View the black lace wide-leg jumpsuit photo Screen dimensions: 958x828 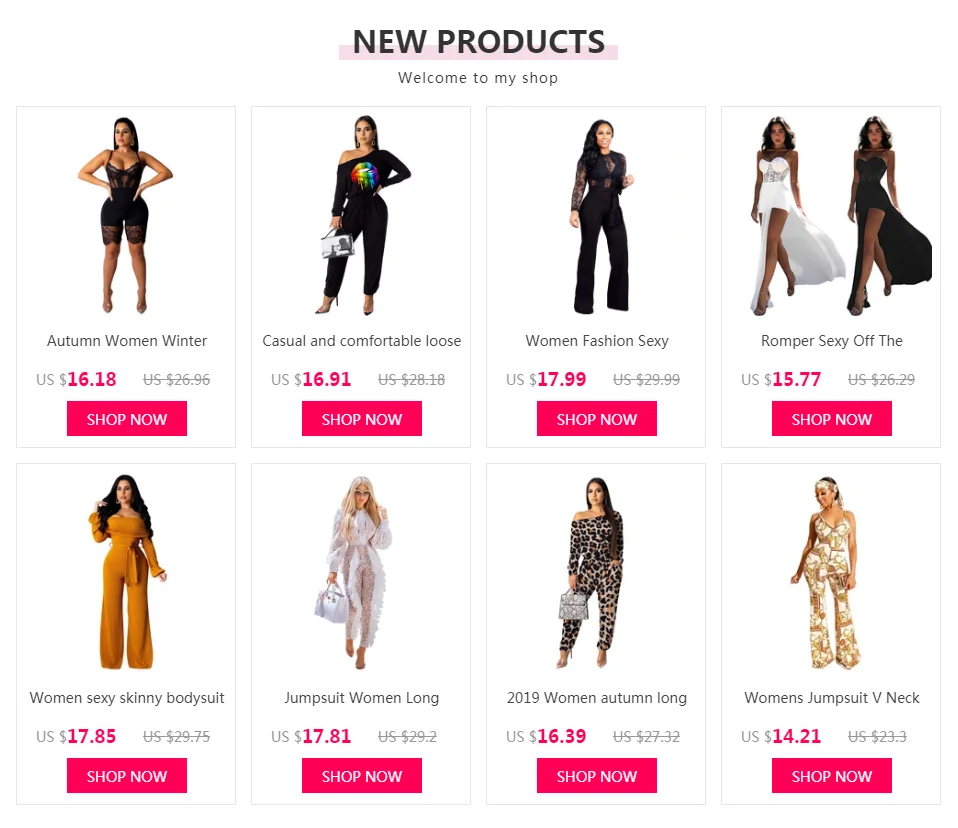click(596, 215)
